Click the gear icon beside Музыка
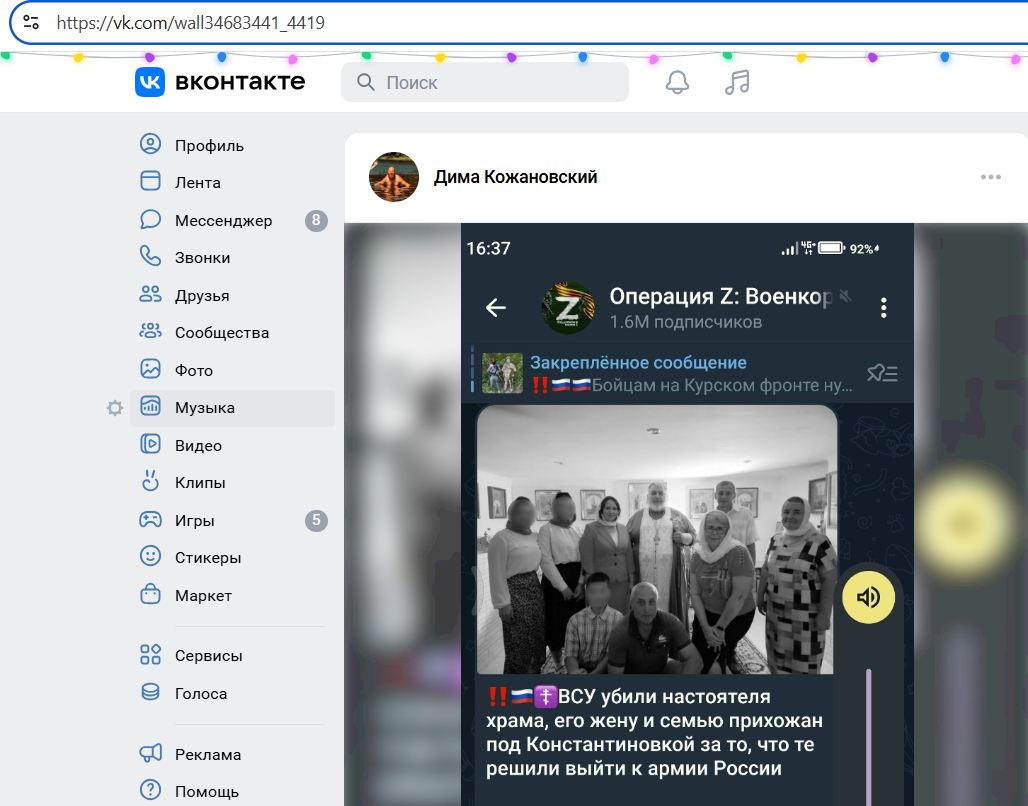Image resolution: width=1028 pixels, height=806 pixels. (x=115, y=408)
